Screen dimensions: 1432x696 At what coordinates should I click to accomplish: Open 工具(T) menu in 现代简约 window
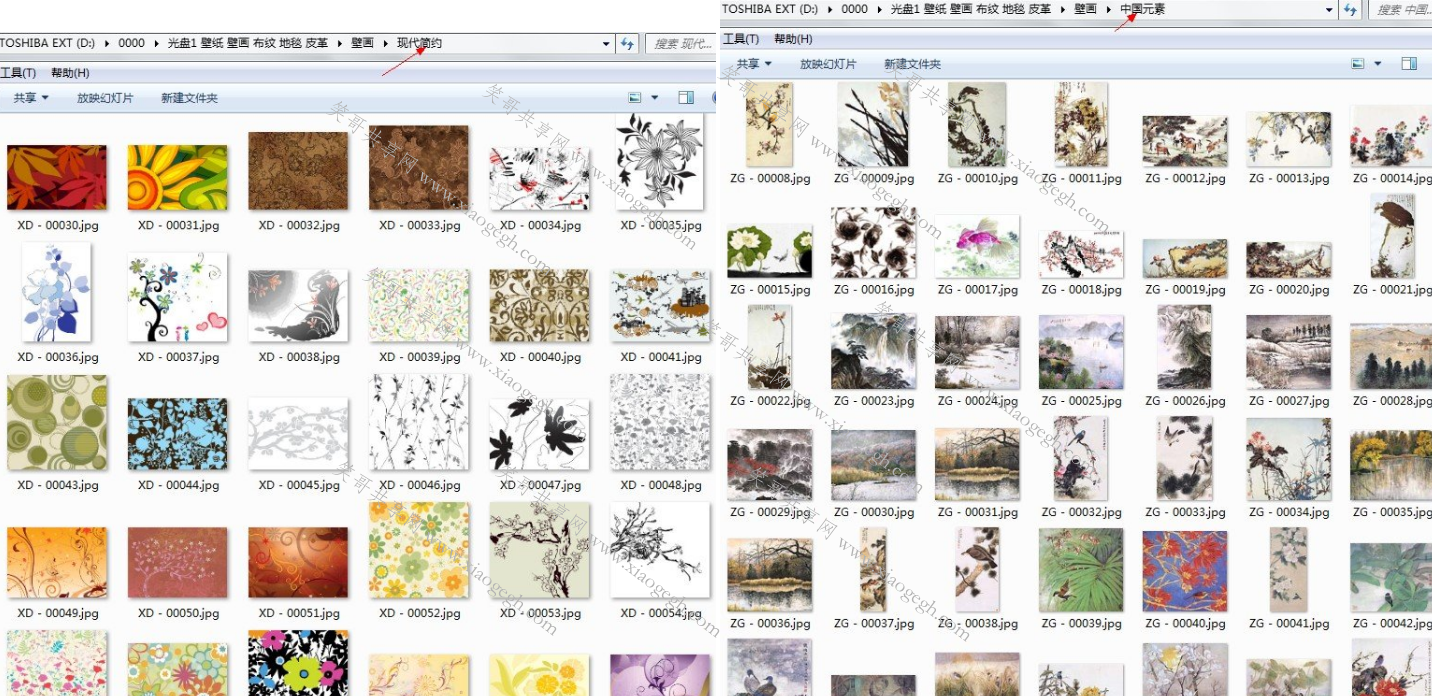(x=18, y=73)
